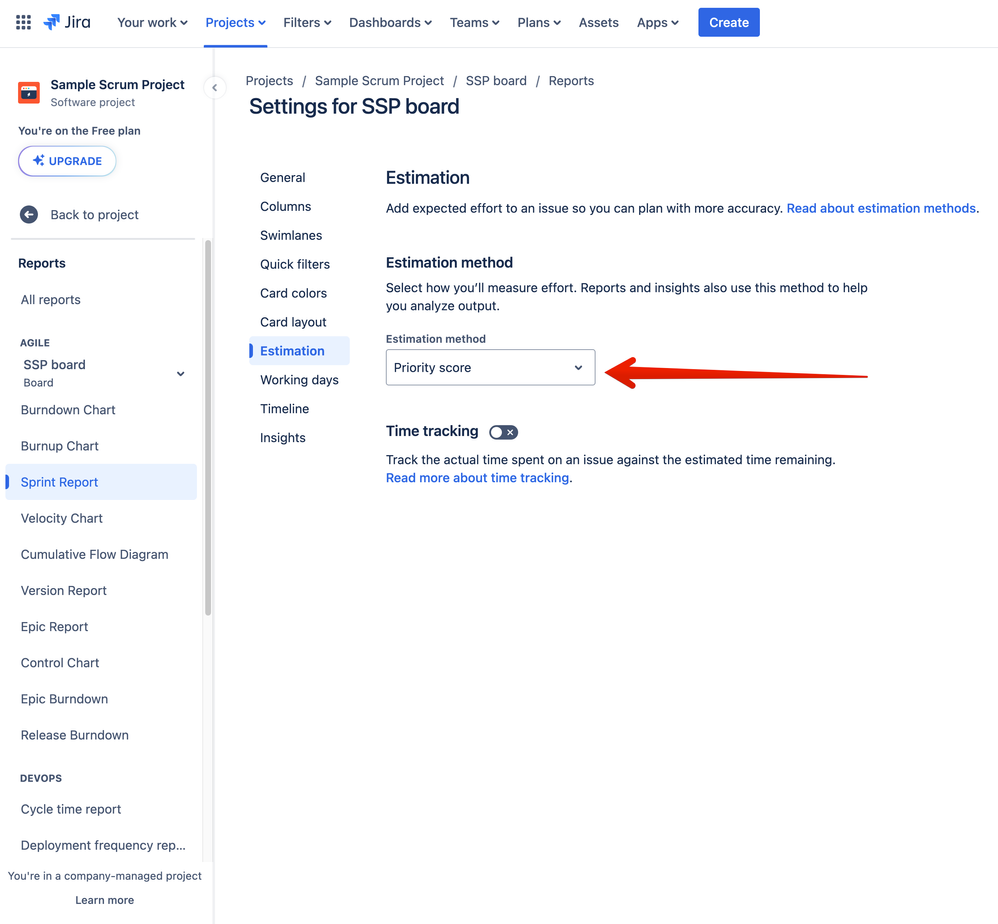Image resolution: width=998 pixels, height=924 pixels.
Task: Open Read more about time tracking link
Action: tap(477, 478)
